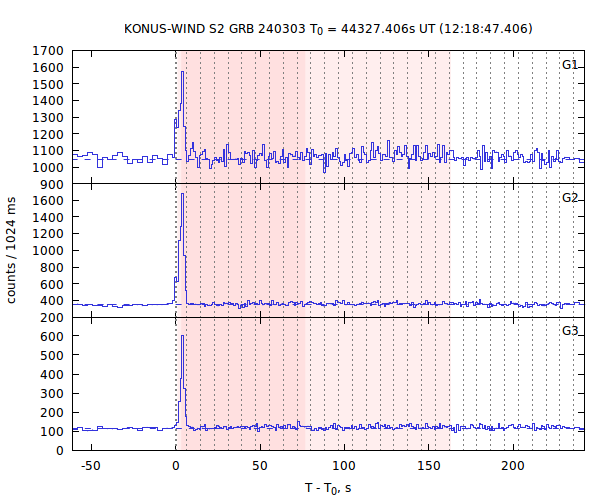Screen dimensions: 600x500
Task: Click the "900" tick on the G1 y-axis
Action: click(x=52, y=184)
